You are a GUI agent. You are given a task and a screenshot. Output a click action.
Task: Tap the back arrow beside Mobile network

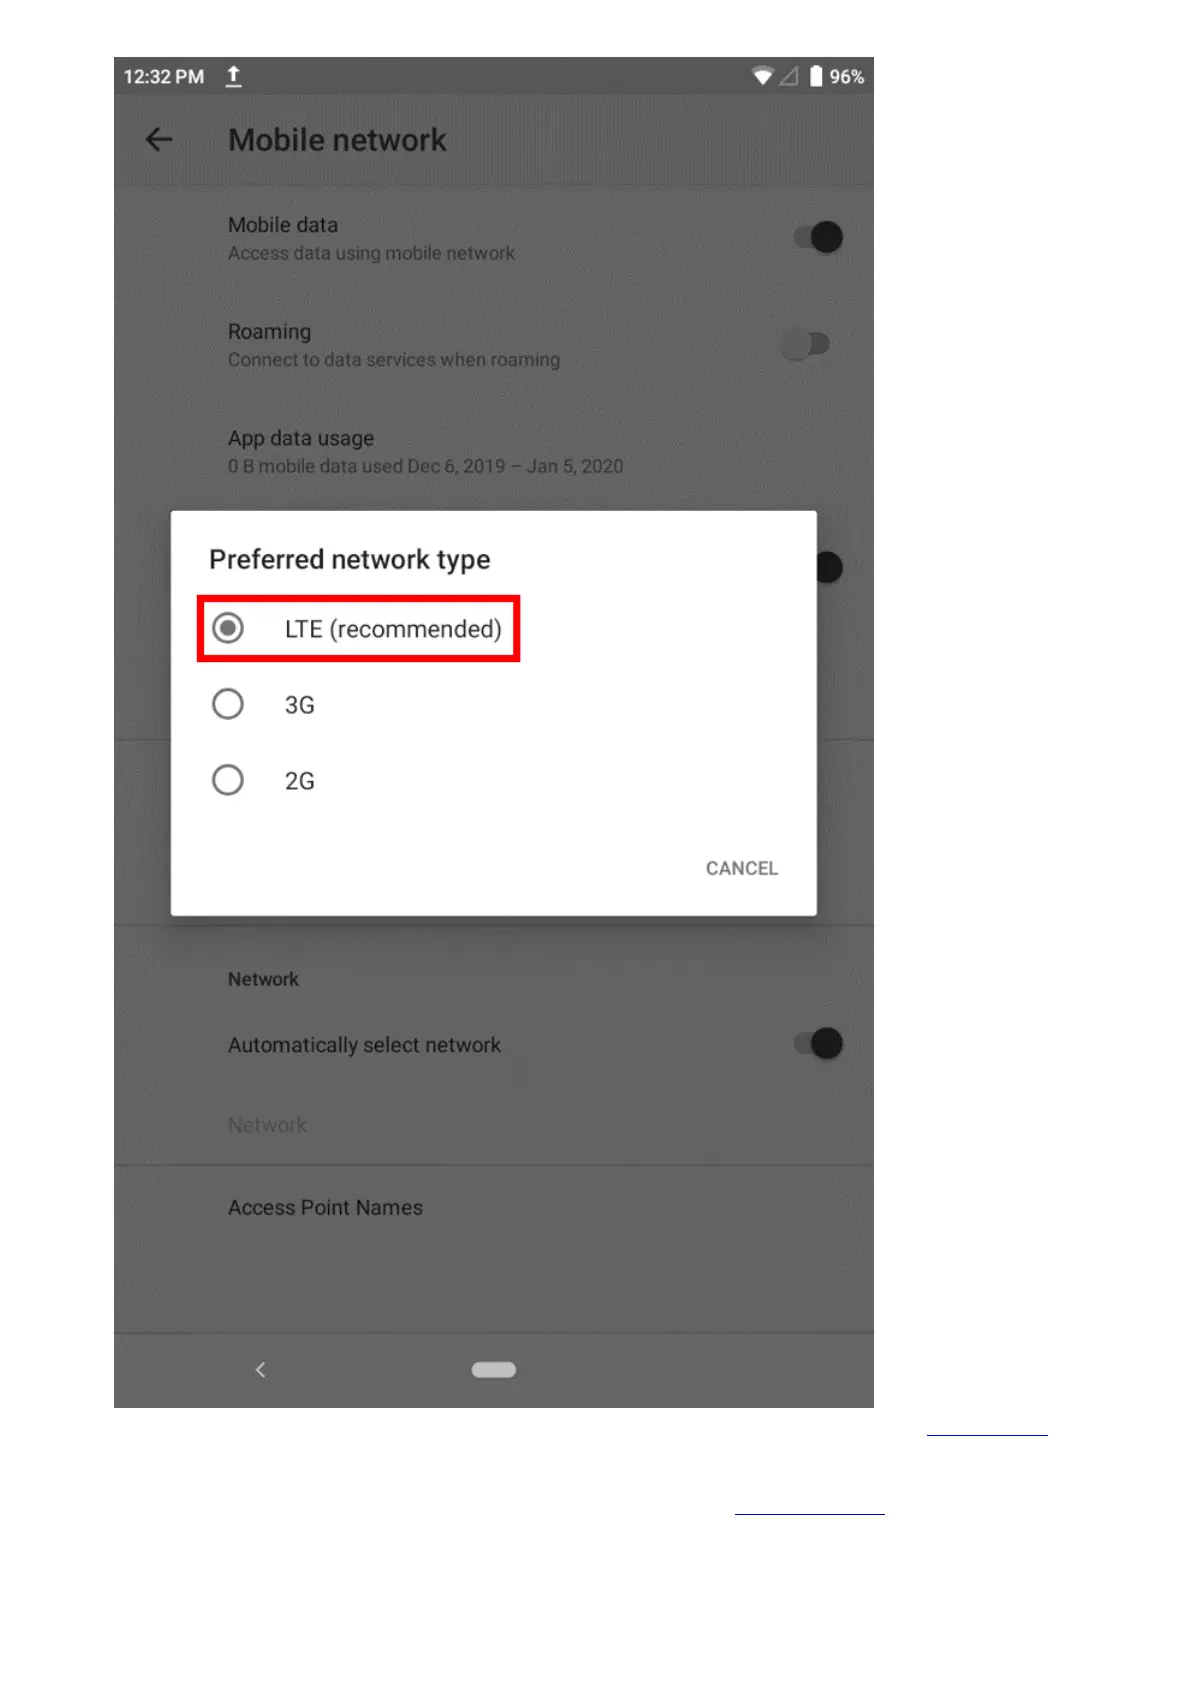[159, 140]
